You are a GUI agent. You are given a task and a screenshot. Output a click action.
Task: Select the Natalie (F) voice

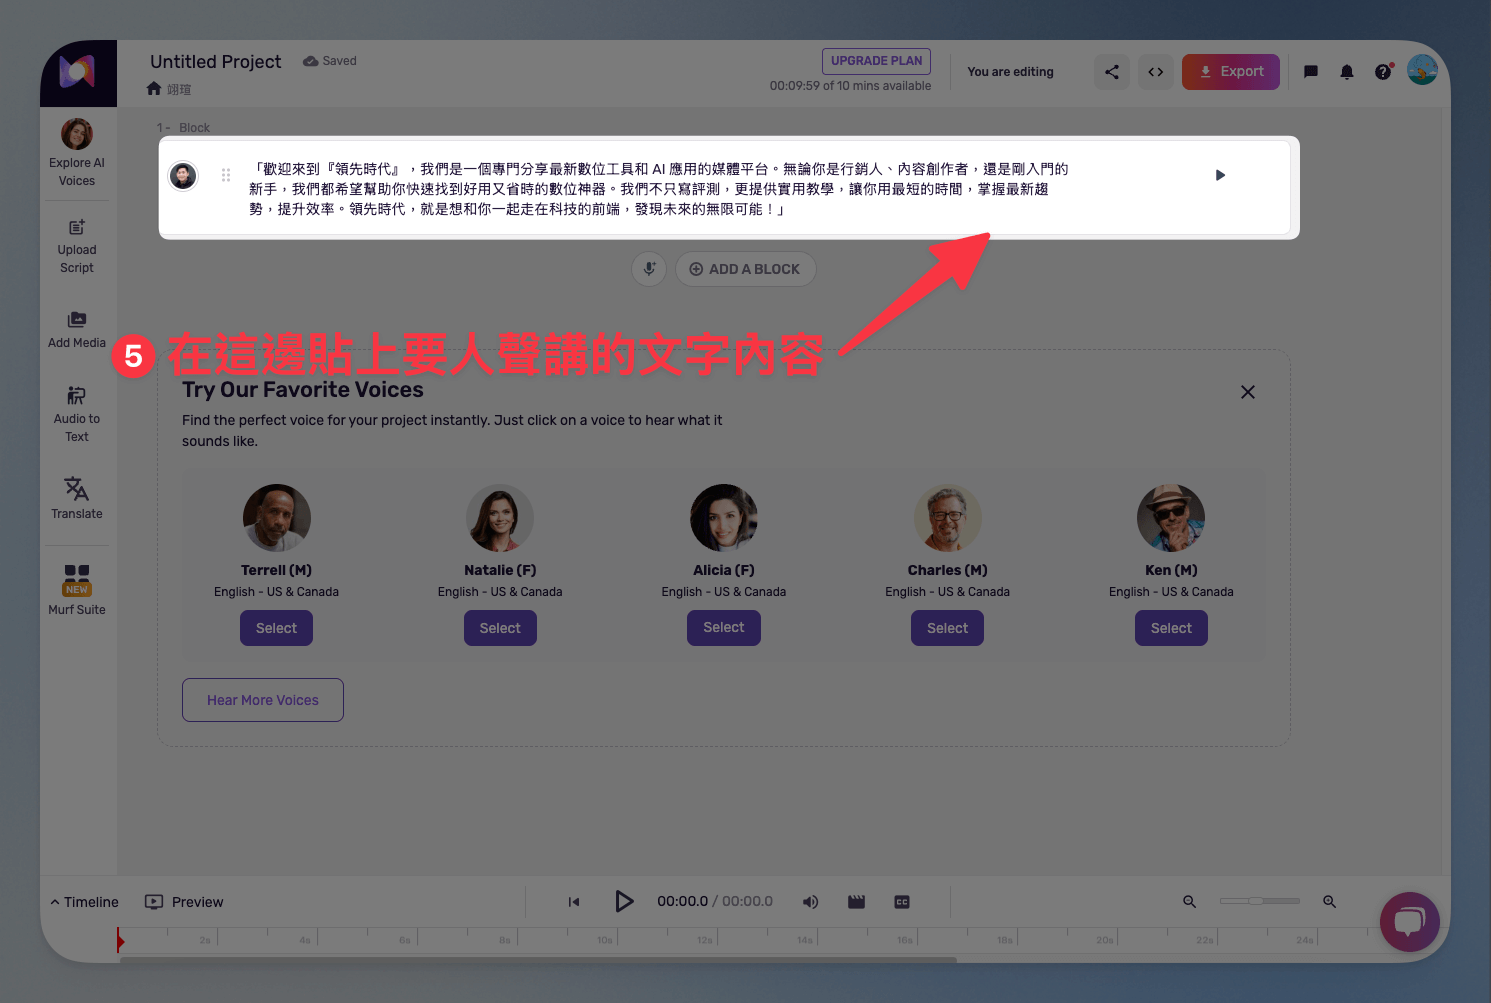point(500,628)
